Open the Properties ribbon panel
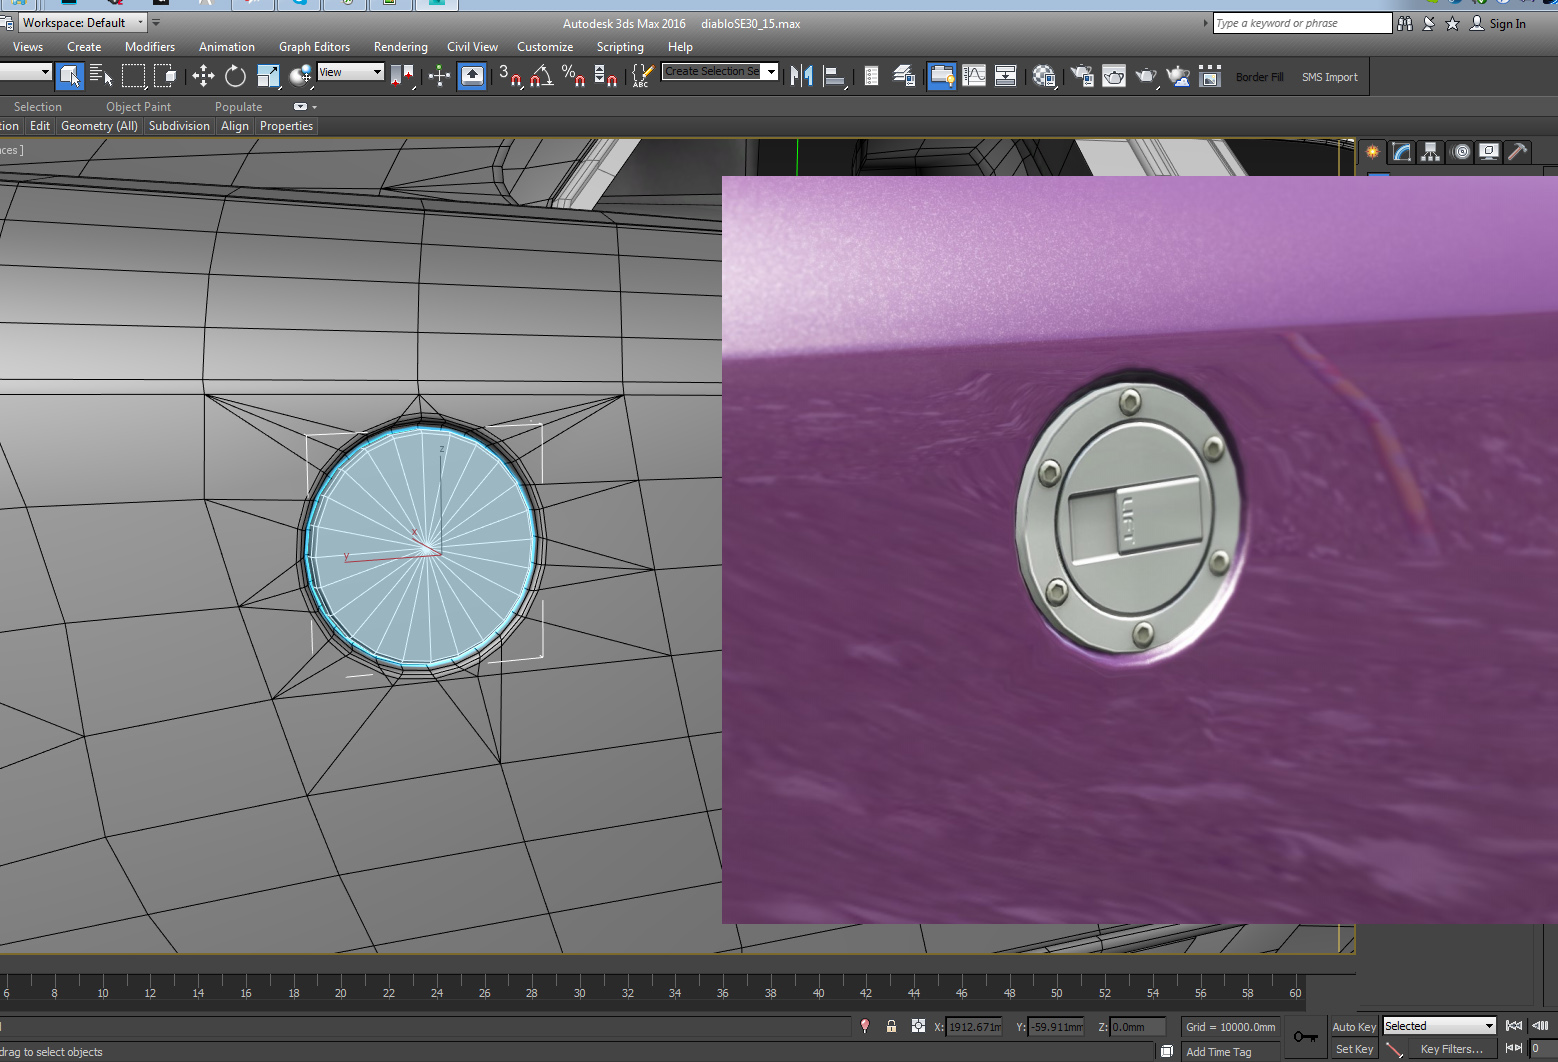The width and height of the screenshot is (1558, 1062). pos(286,126)
